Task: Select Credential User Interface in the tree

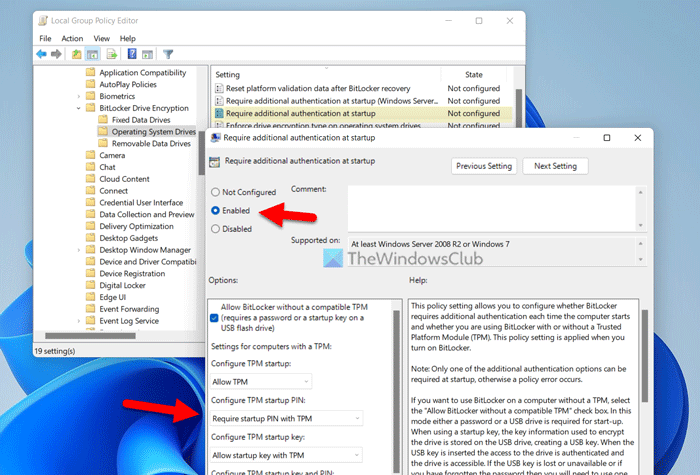Action: tap(141, 203)
